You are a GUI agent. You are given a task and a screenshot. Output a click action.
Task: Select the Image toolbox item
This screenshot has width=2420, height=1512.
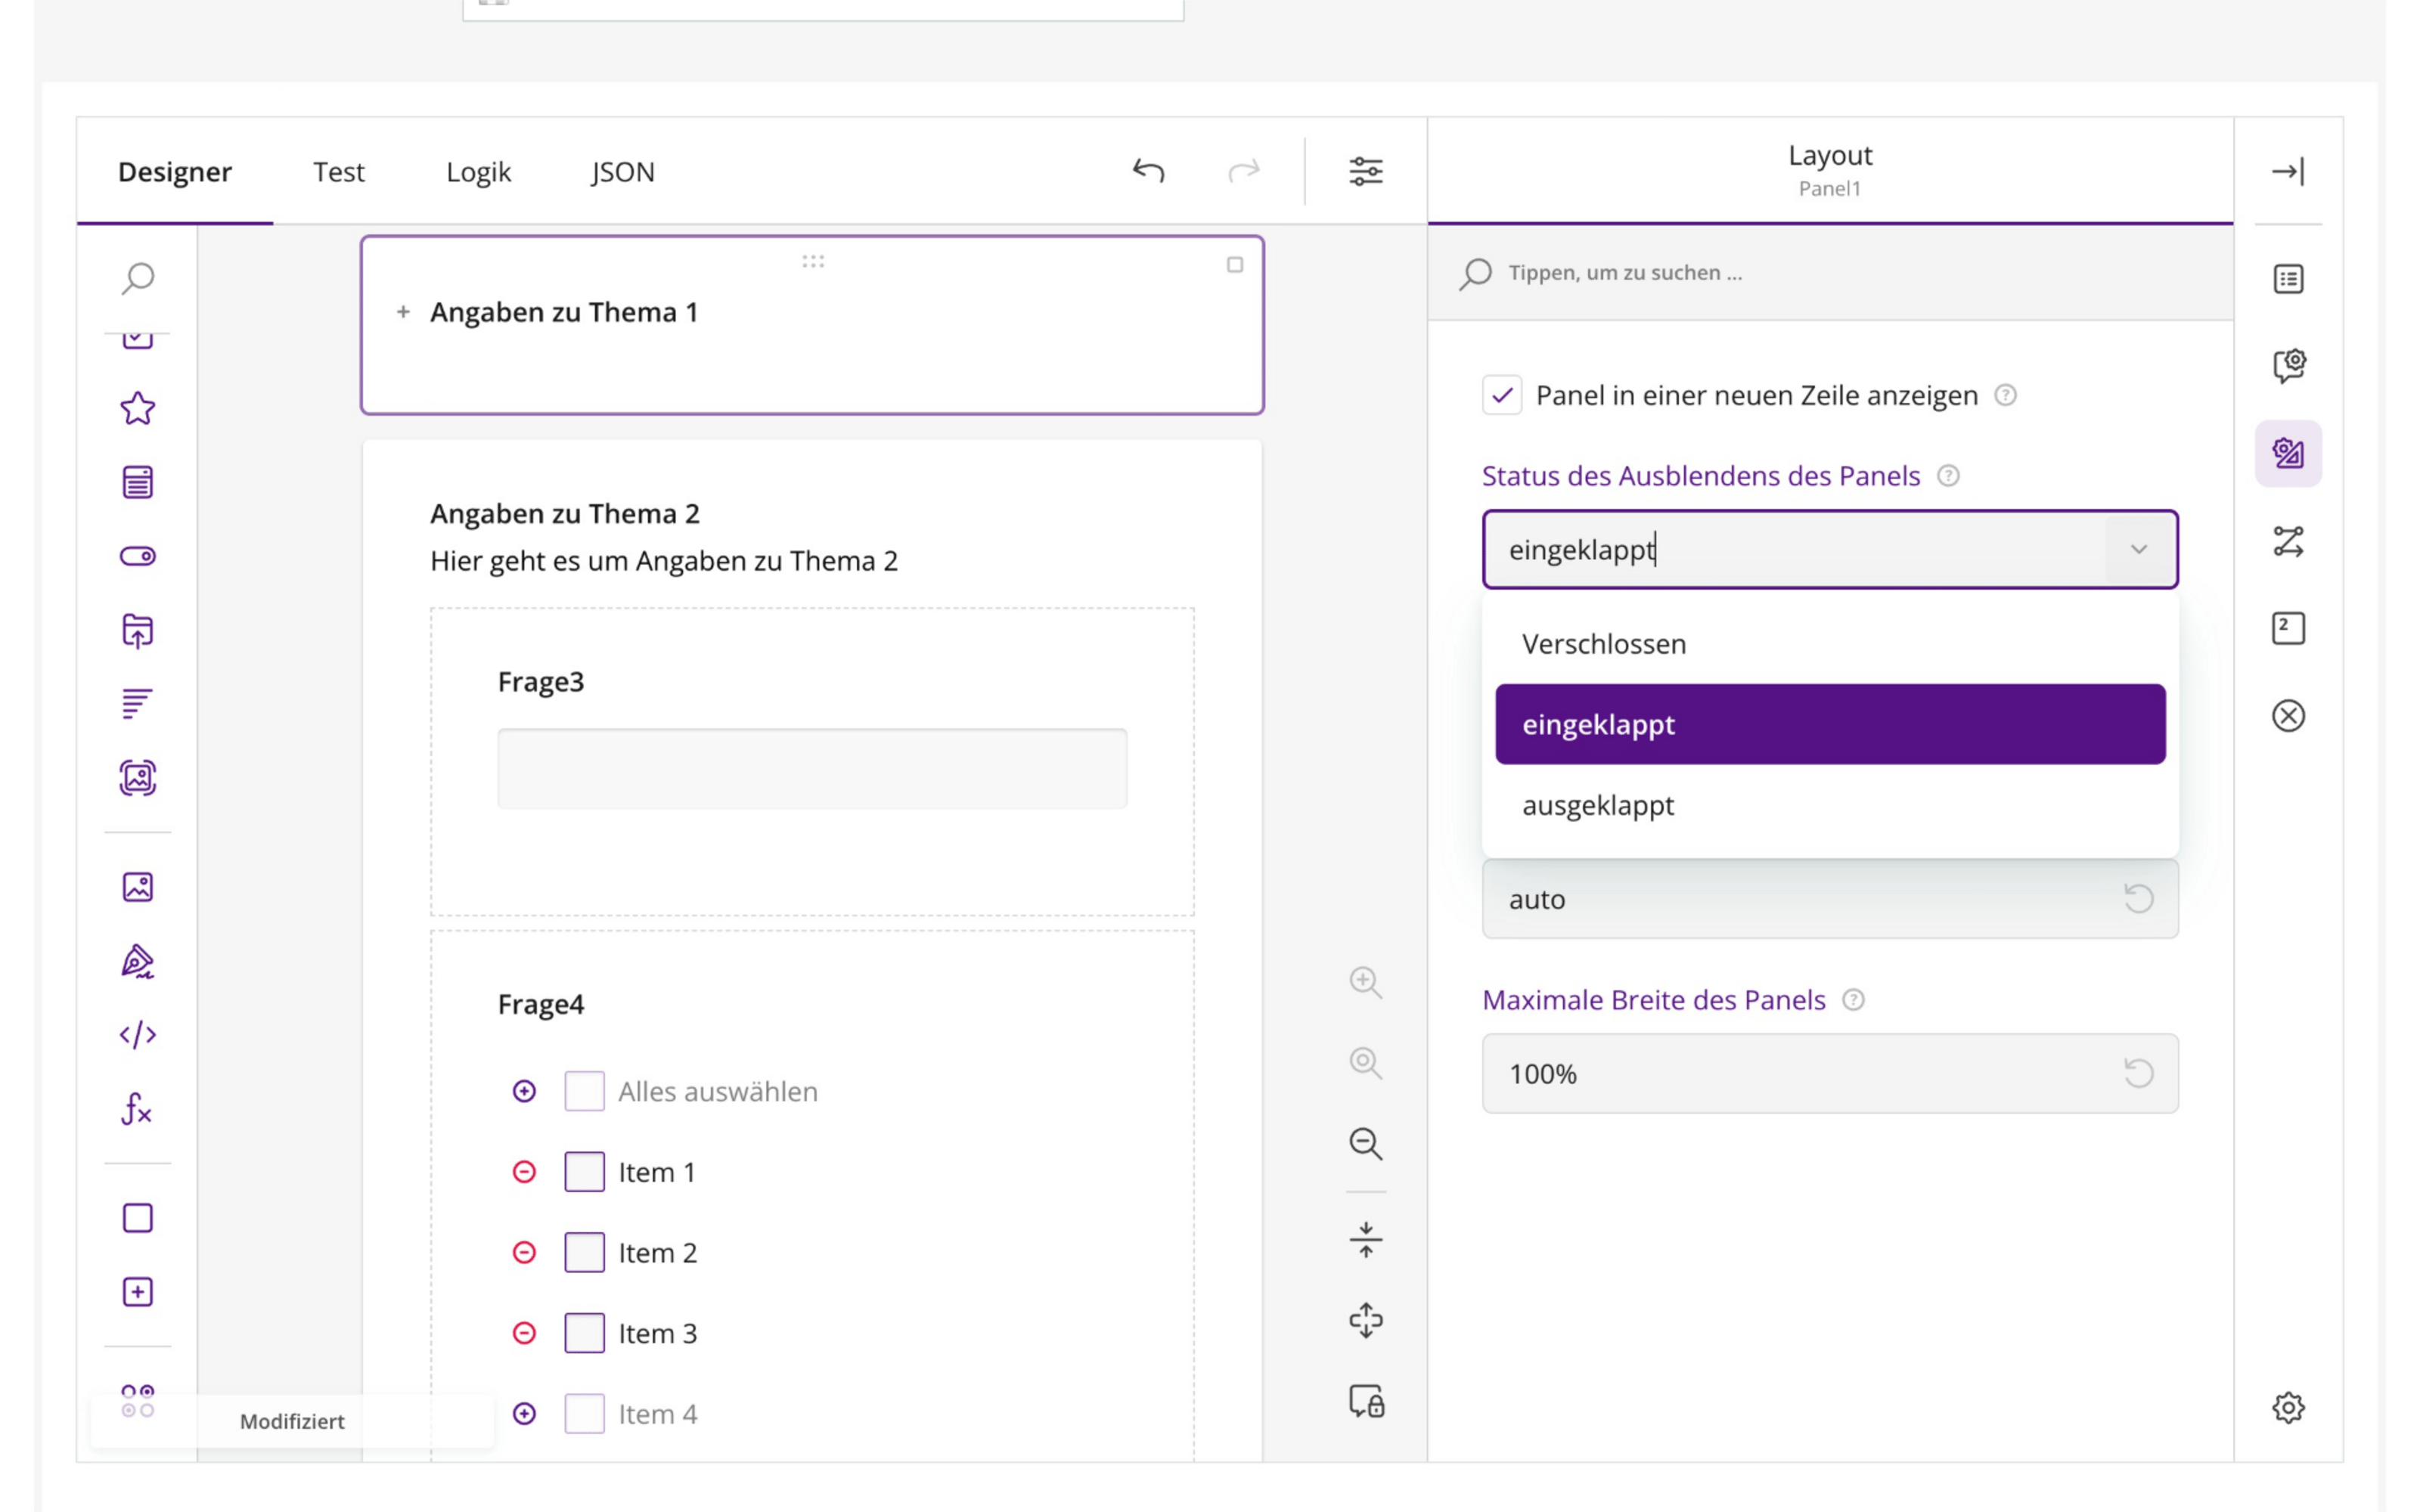click(138, 887)
